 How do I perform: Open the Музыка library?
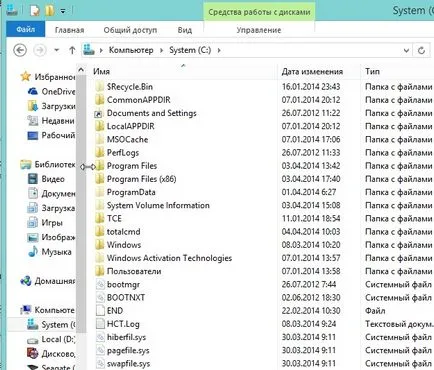[50, 252]
